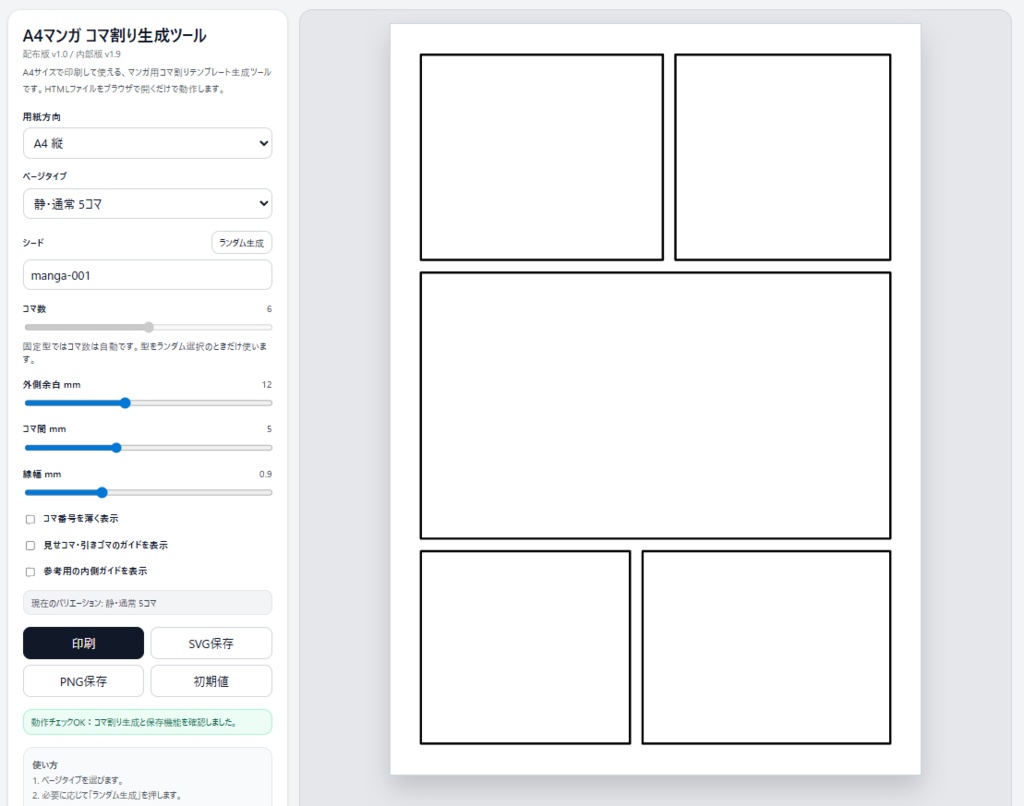Click the コマ数 slider
Viewport: 1024px width, 806px height.
(x=148, y=327)
